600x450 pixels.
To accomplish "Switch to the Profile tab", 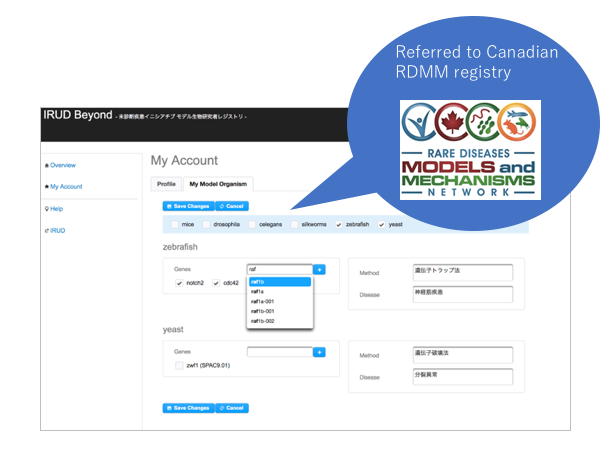I will point(166,184).
